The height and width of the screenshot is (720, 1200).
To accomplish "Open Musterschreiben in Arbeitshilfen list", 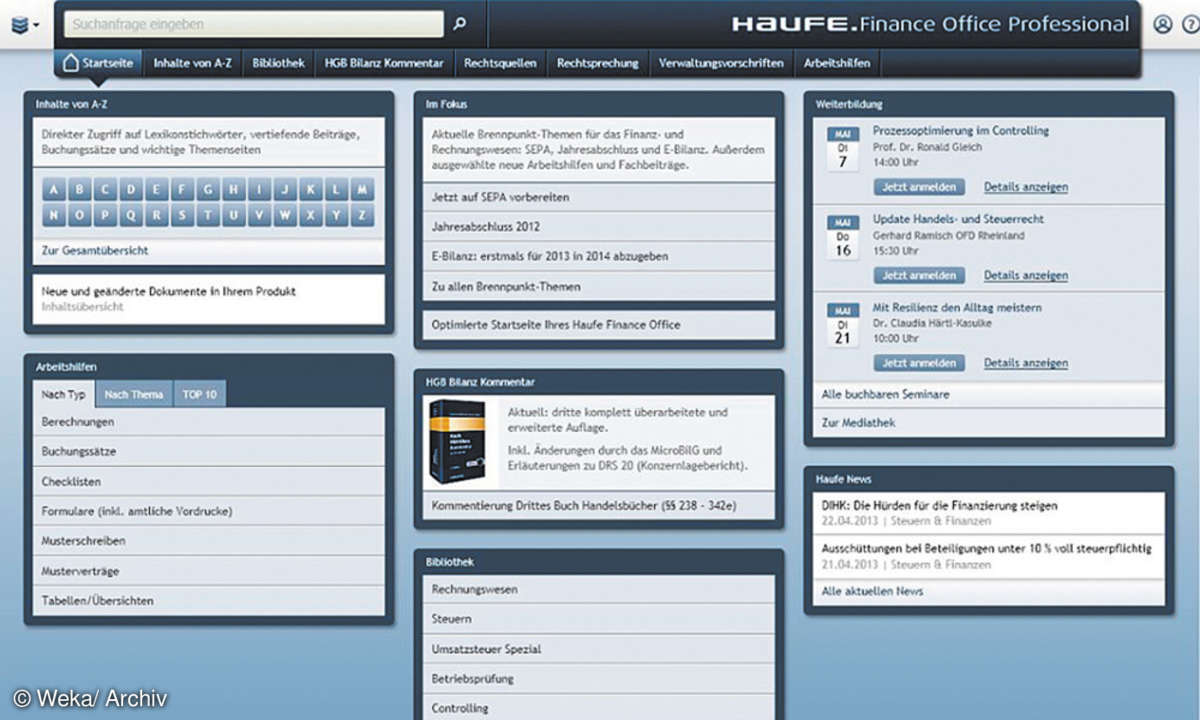I will coord(208,541).
